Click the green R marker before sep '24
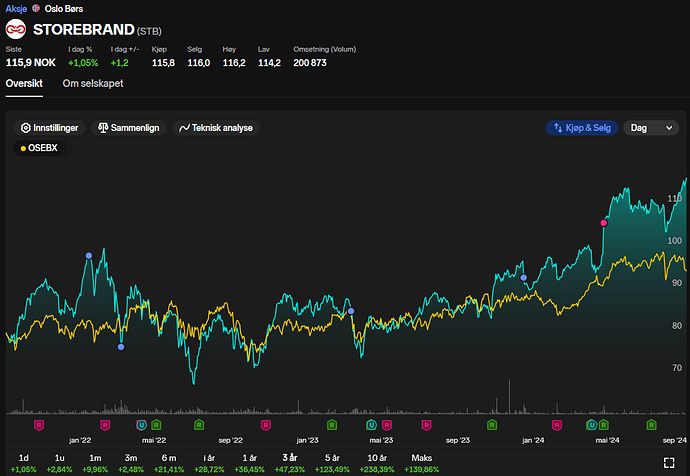690x476 pixels. pyautogui.click(x=651, y=425)
